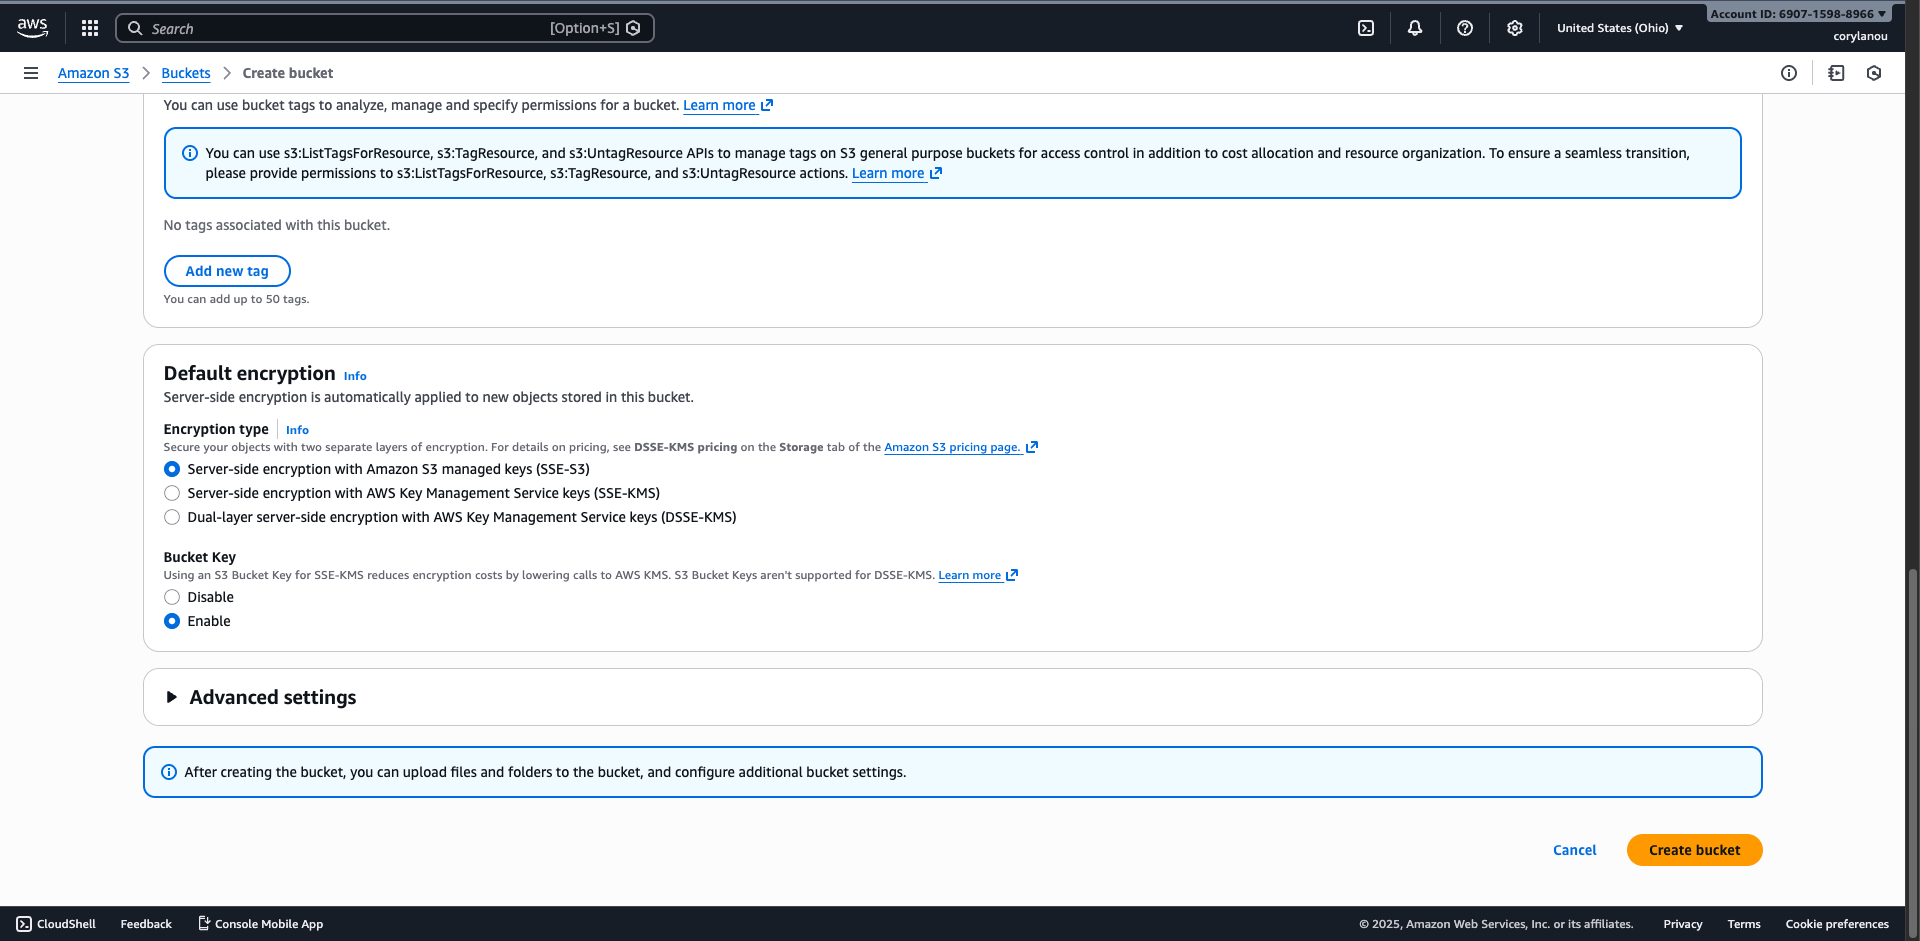Expand the Account ID dropdown
This screenshot has height=941, width=1920.
tap(1797, 13)
